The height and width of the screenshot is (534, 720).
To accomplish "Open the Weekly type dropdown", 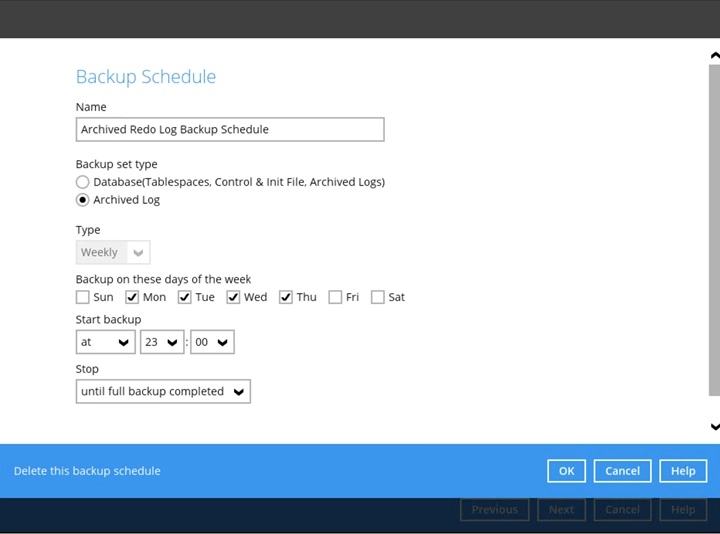I will click(x=112, y=253).
